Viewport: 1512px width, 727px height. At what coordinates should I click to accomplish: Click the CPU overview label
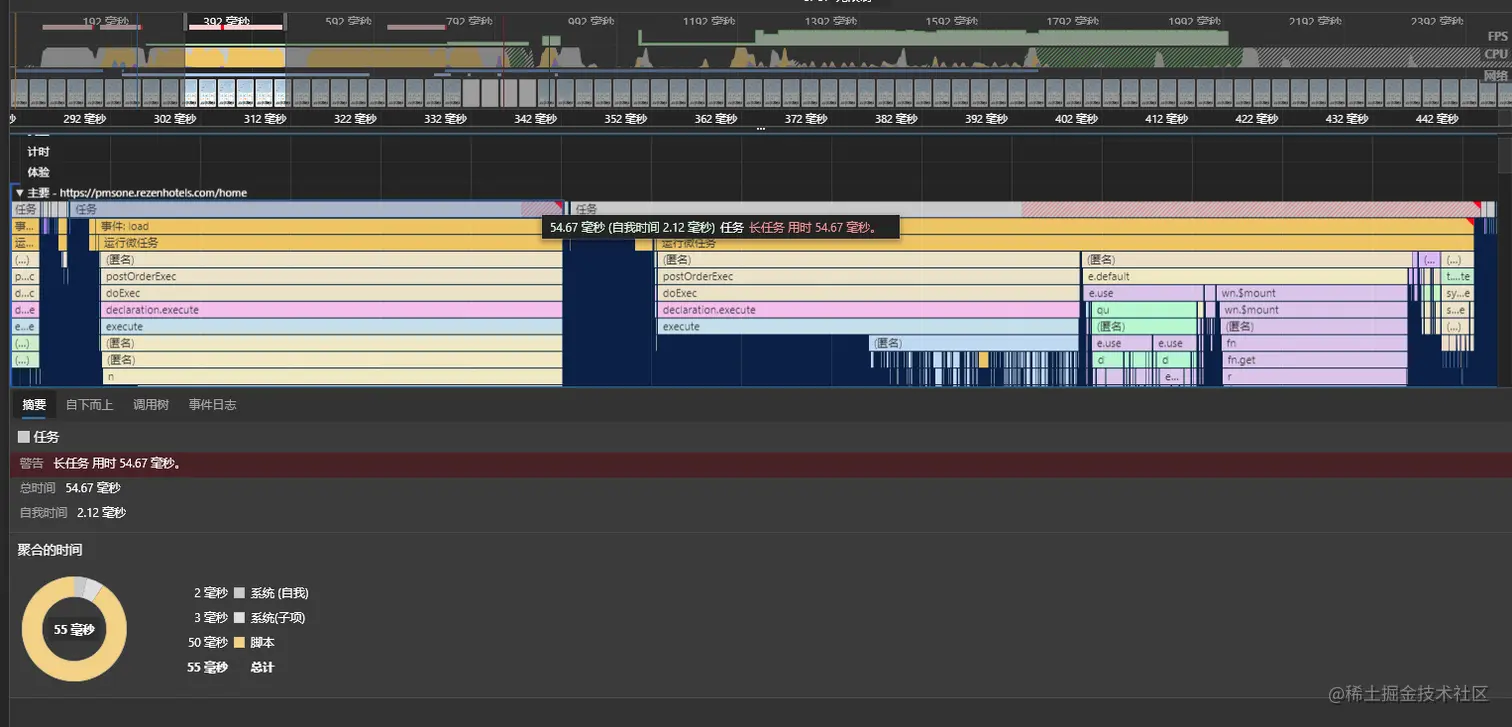coord(1496,54)
